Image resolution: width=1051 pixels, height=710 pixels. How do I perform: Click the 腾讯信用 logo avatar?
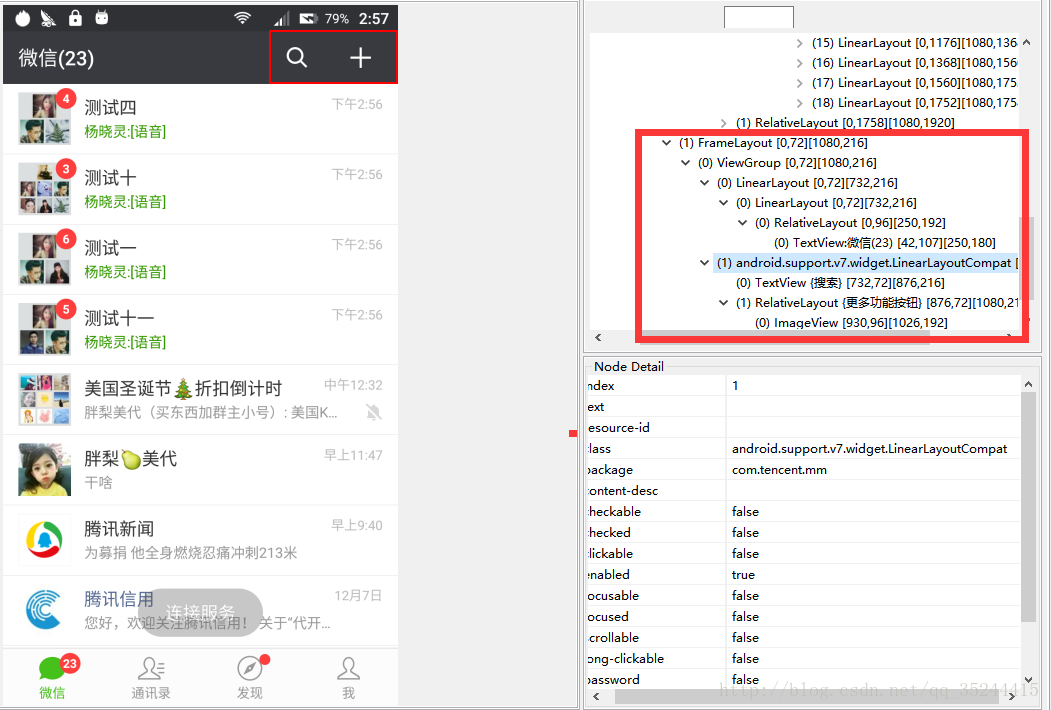(x=44, y=610)
